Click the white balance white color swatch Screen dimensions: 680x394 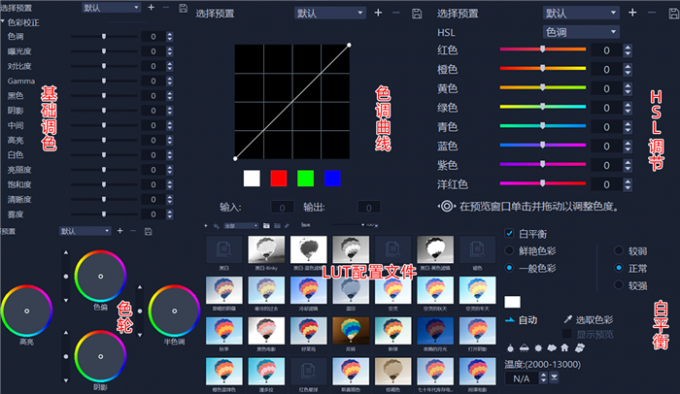(x=512, y=302)
